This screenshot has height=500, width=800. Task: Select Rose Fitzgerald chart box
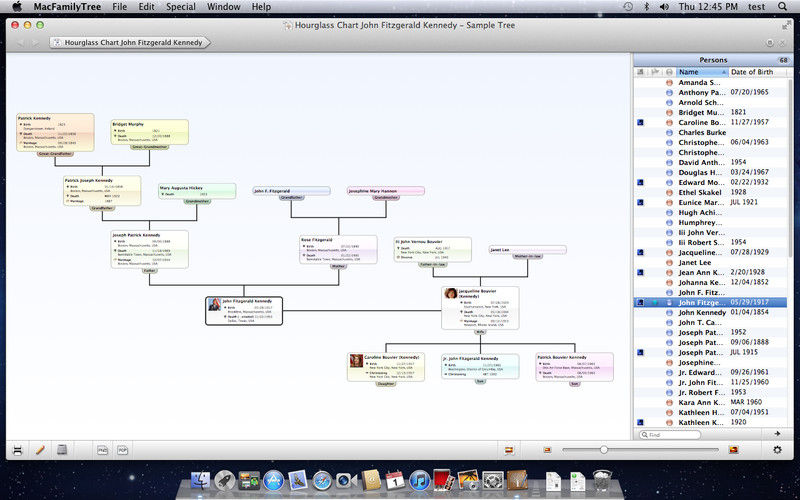pyautogui.click(x=338, y=249)
